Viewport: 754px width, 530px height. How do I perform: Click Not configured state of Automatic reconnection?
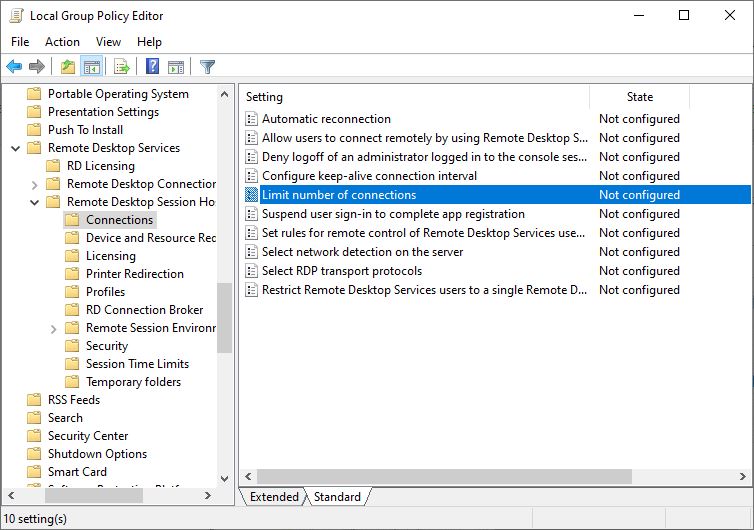(639, 119)
